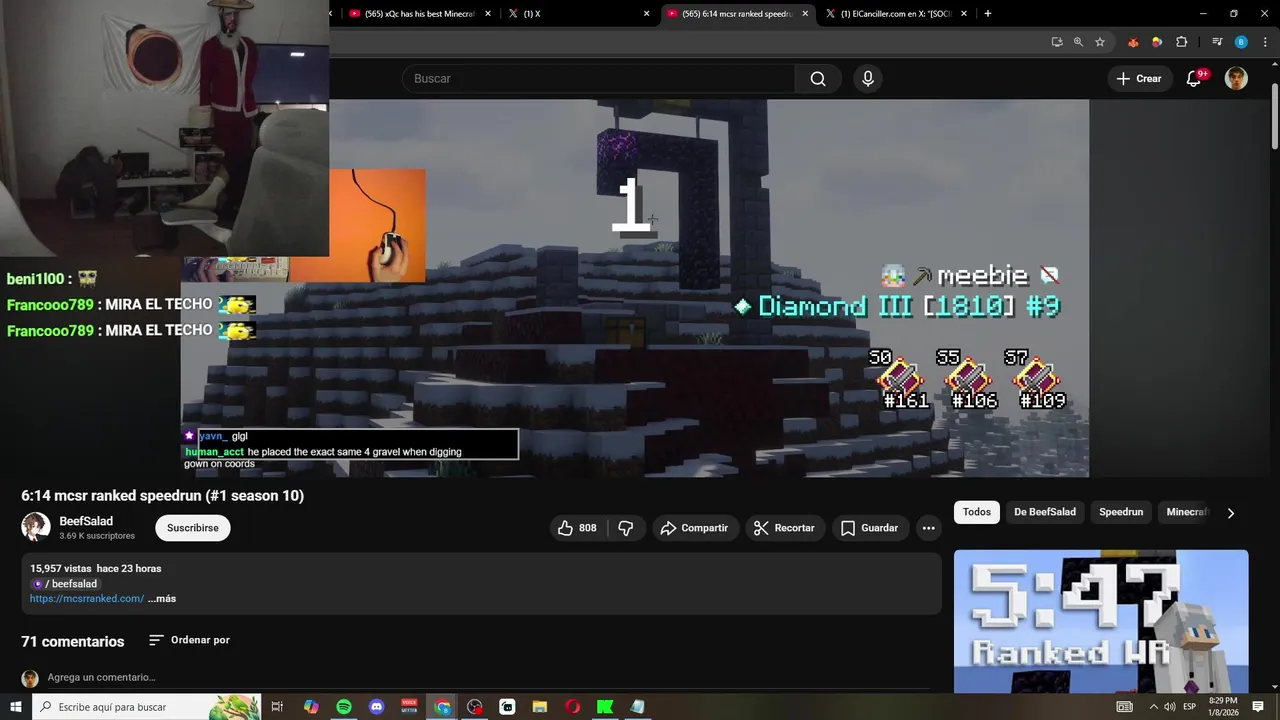Select the Speedrun filter chip
The width and height of the screenshot is (1280, 720).
click(x=1121, y=512)
